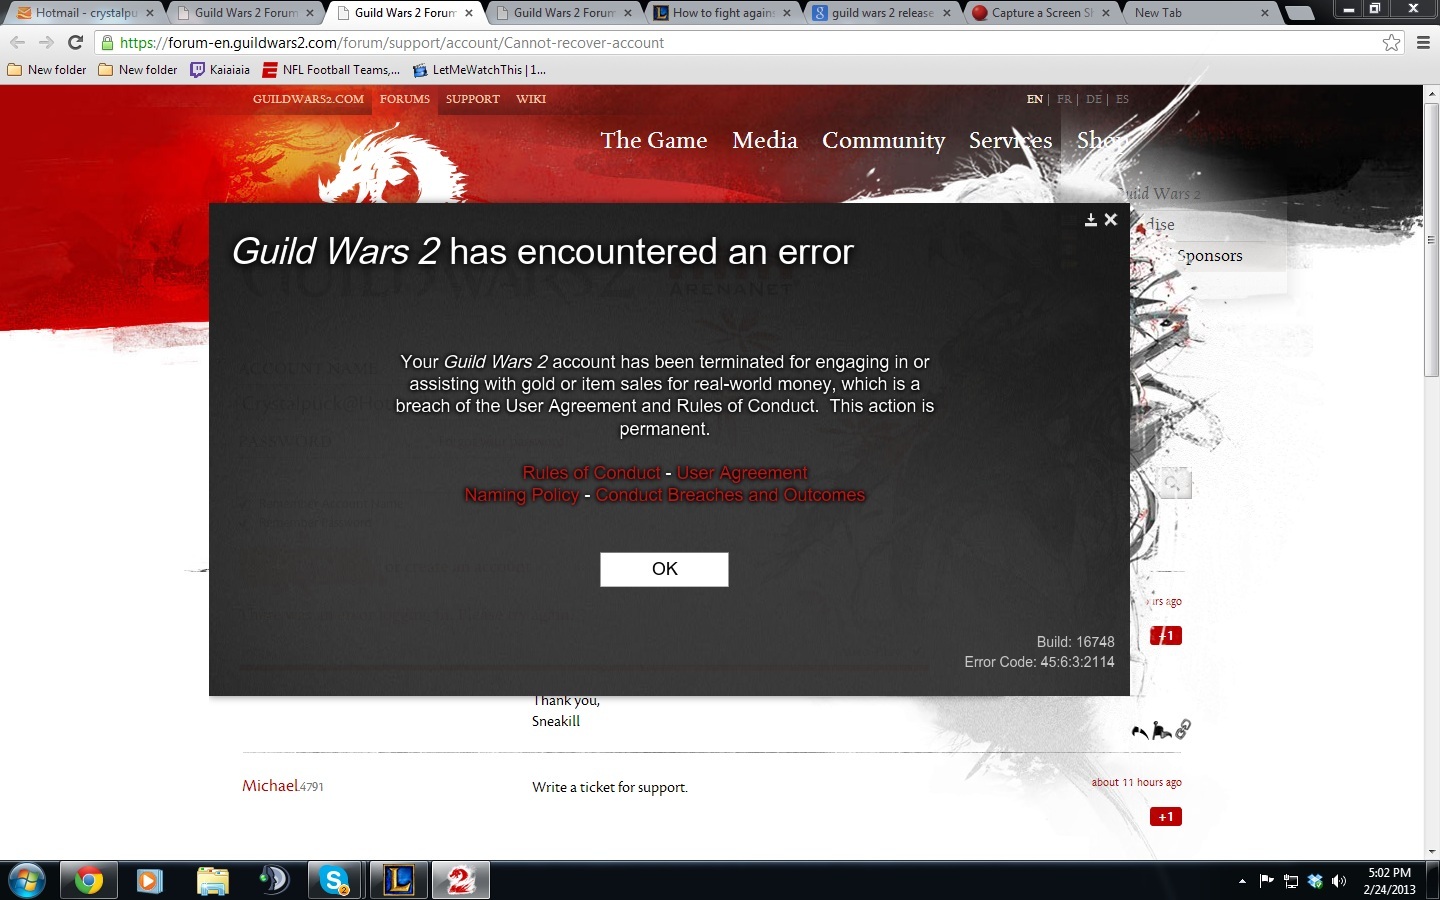Click the green HTTPS padlock icon
The image size is (1440, 900).
(107, 43)
